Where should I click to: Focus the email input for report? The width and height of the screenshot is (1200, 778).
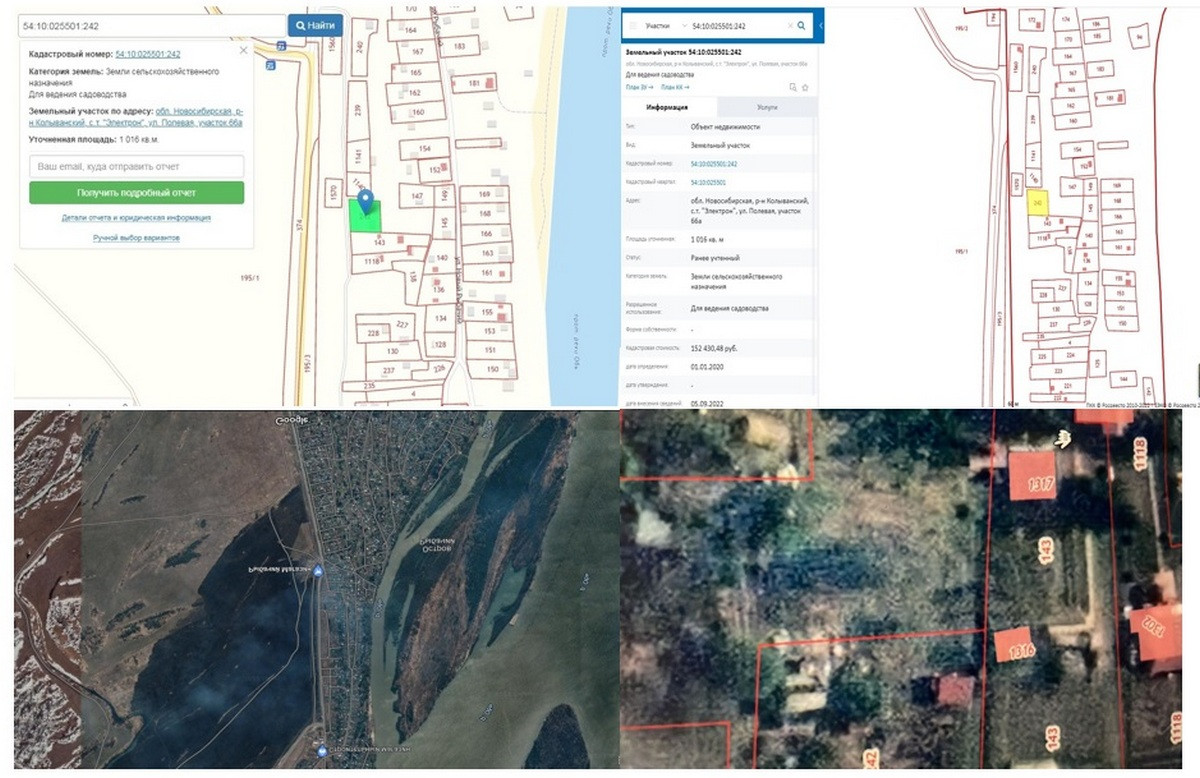click(x=137, y=166)
